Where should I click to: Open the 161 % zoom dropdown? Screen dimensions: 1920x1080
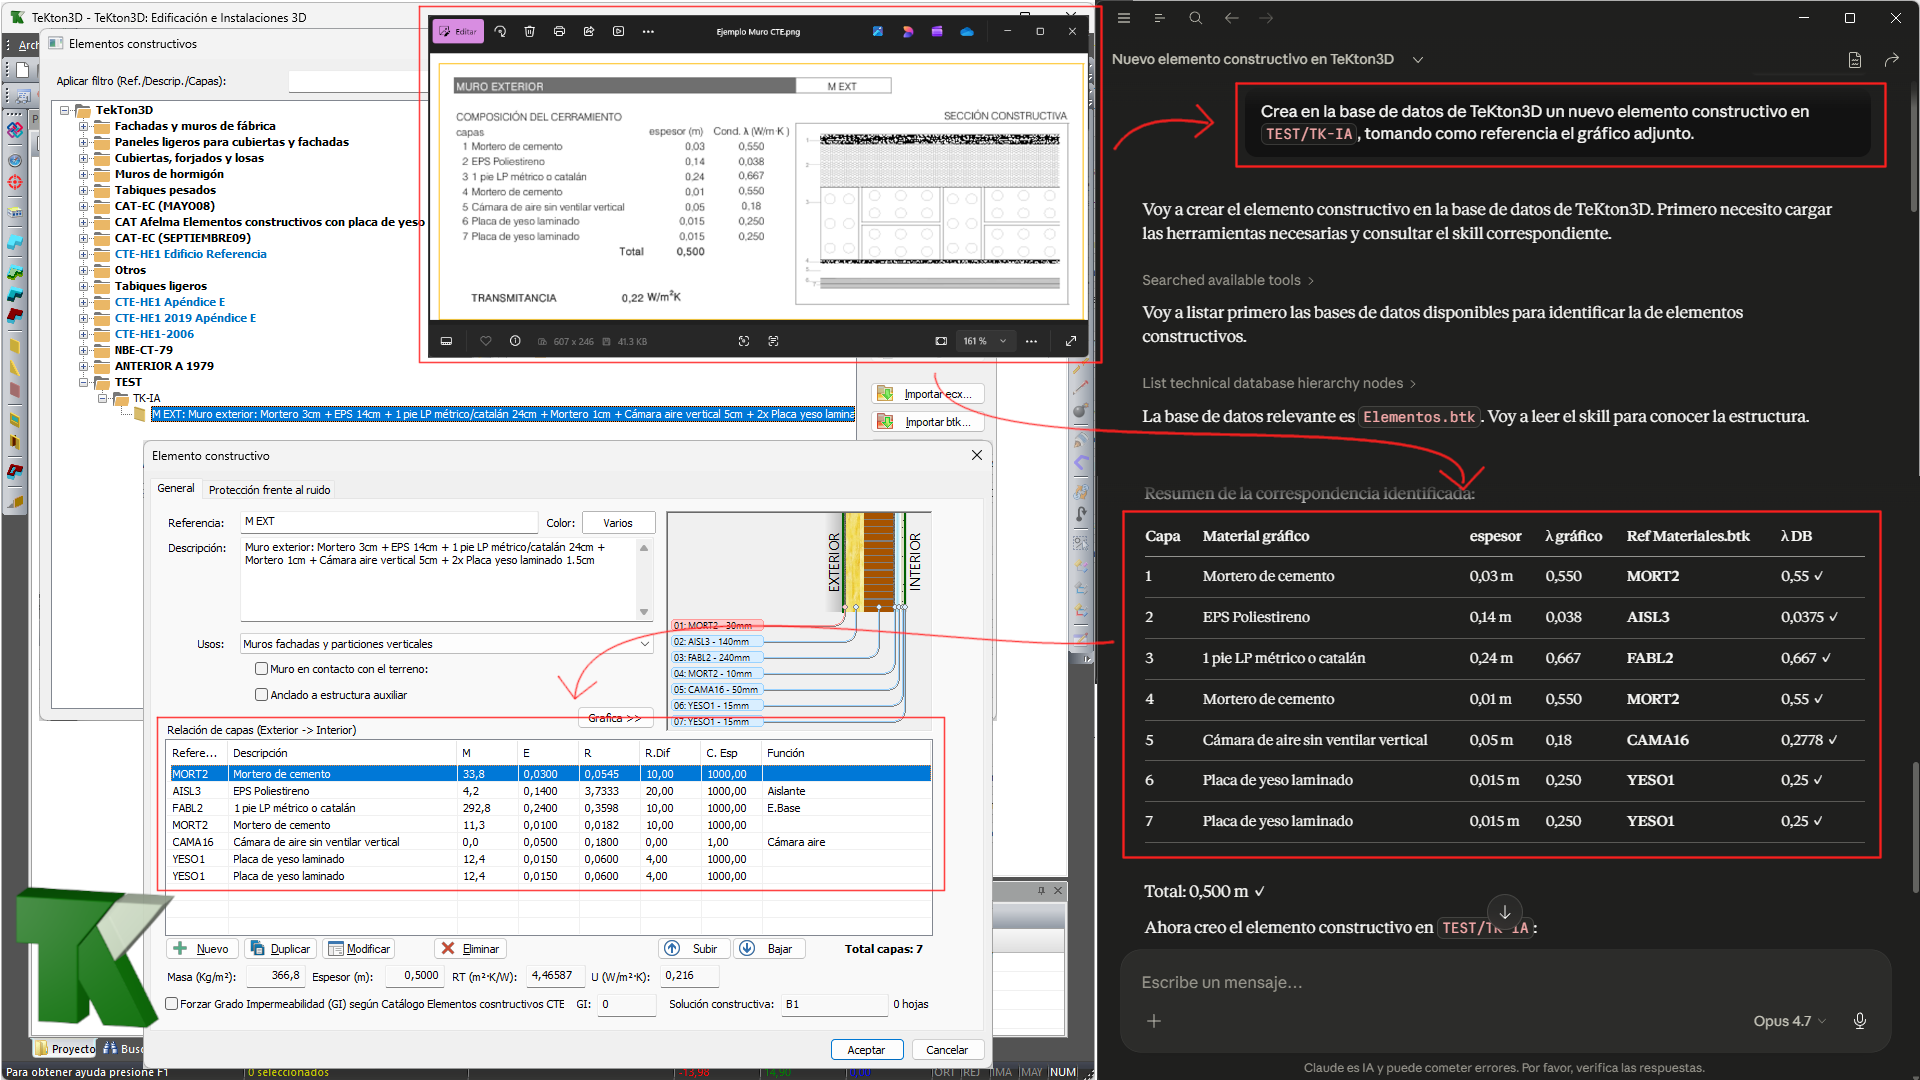pyautogui.click(x=985, y=341)
